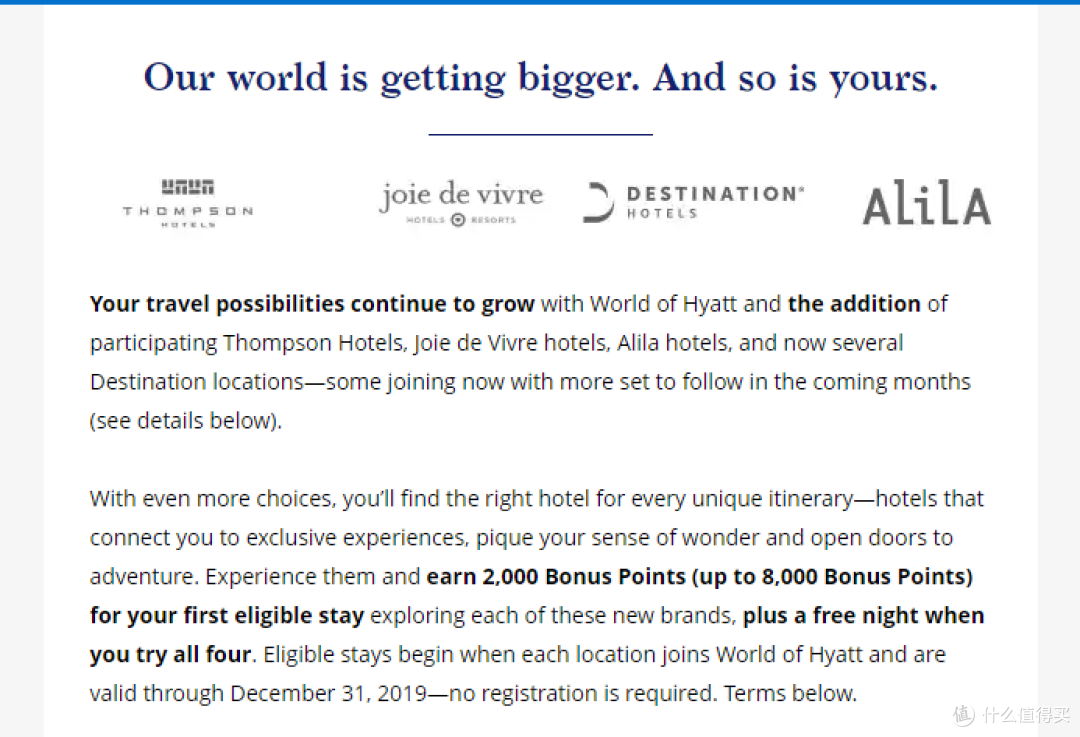Click "plus a free night when" bold text
The height and width of the screenshot is (737, 1080).
pyautogui.click(x=863, y=615)
